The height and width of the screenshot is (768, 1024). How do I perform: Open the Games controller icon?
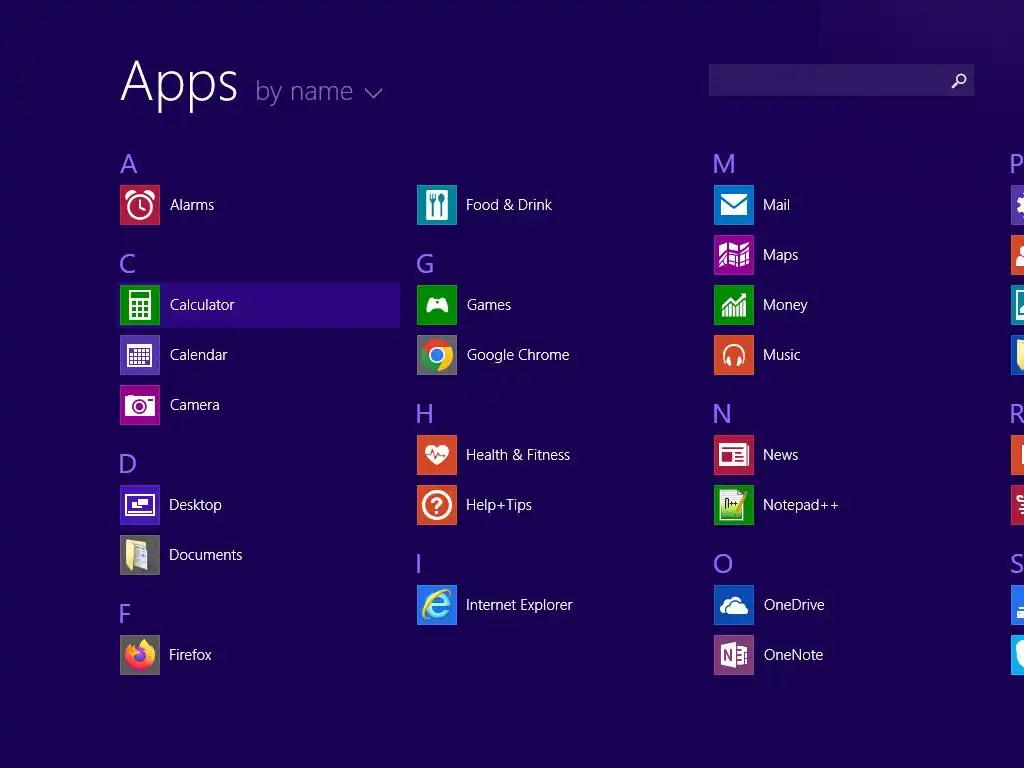click(x=437, y=305)
